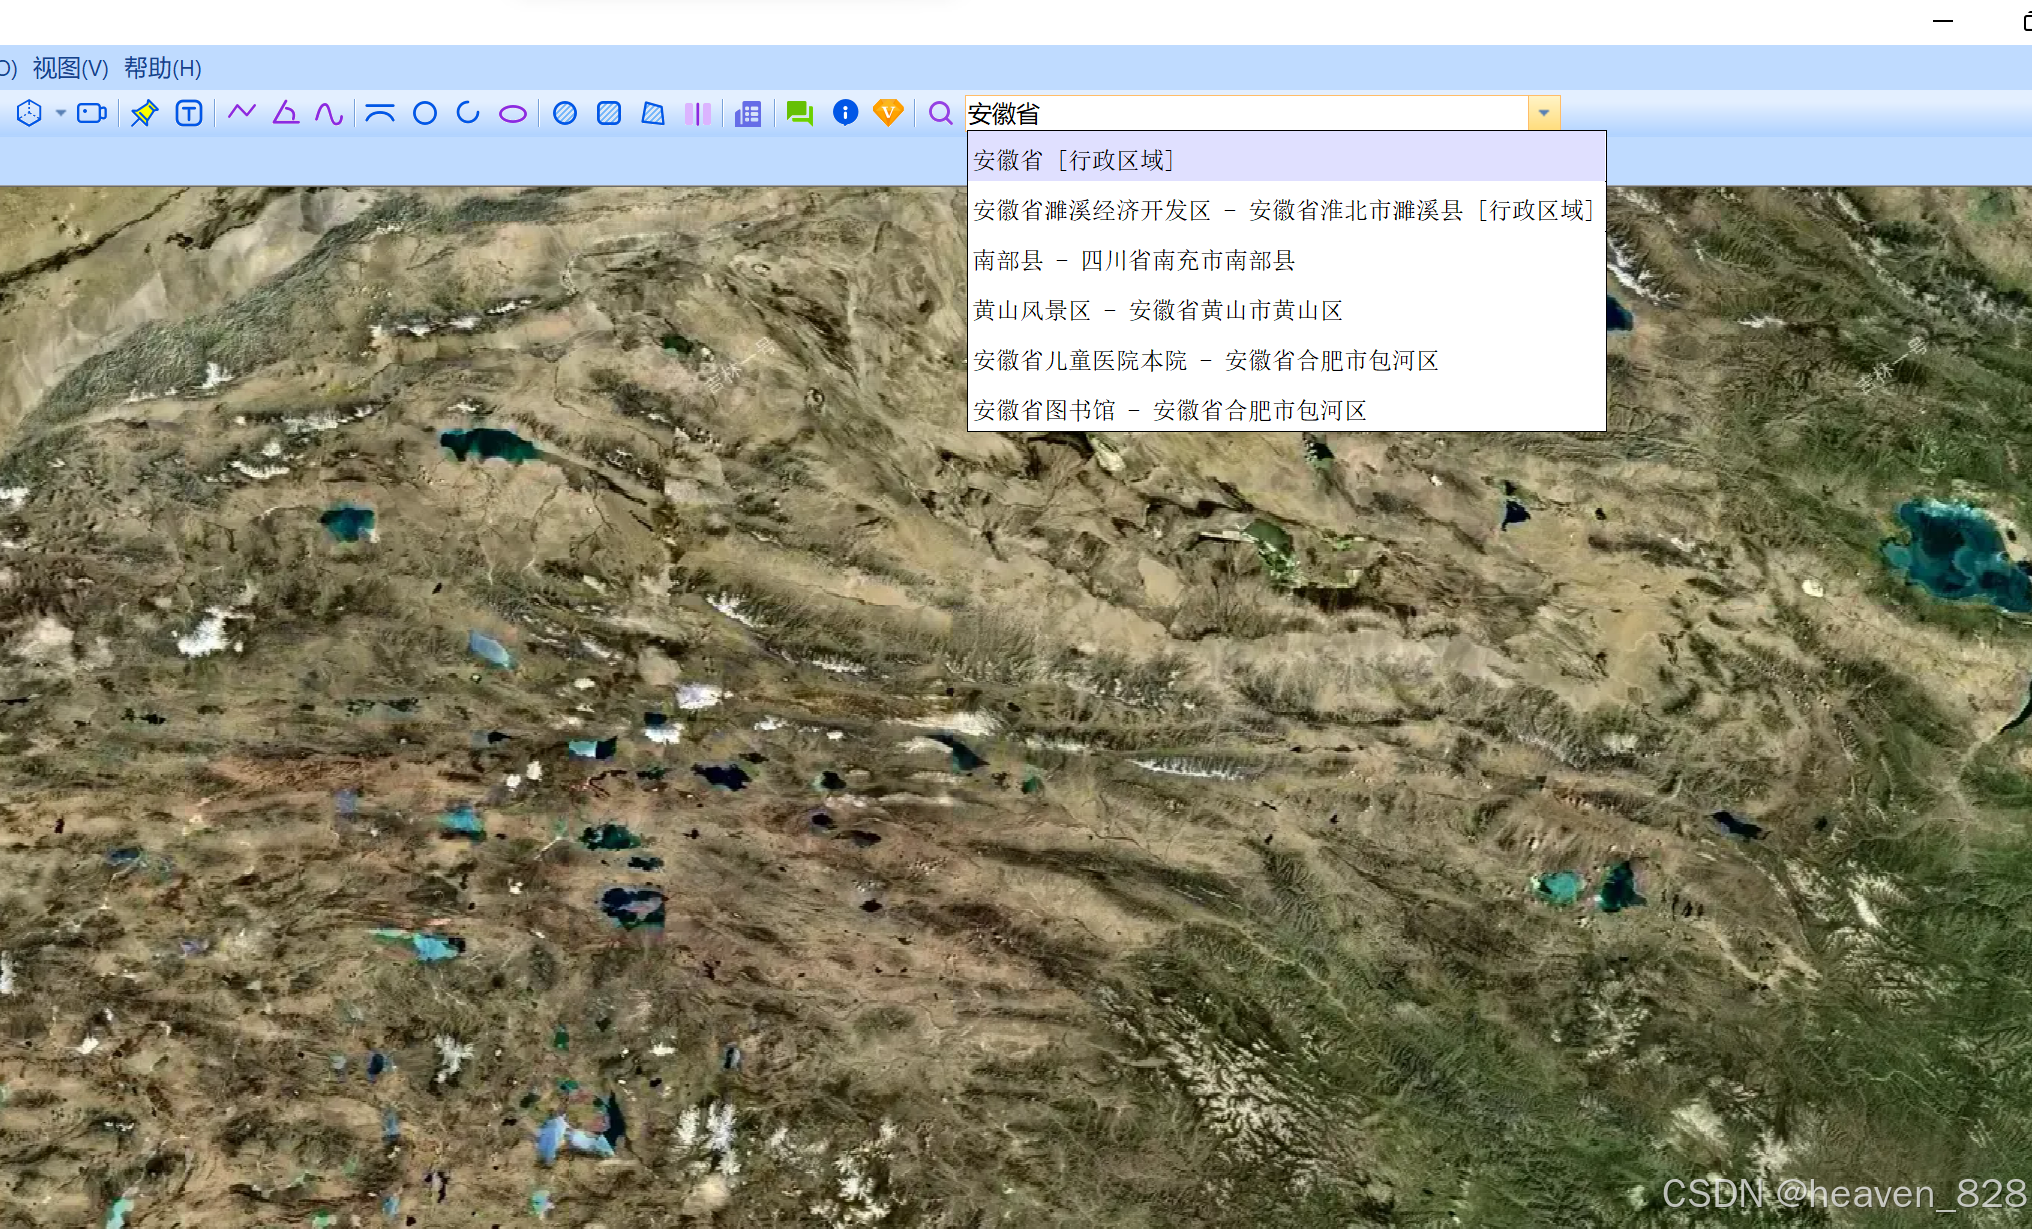Click the camera recording icon
The height and width of the screenshot is (1229, 2032).
tap(91, 113)
